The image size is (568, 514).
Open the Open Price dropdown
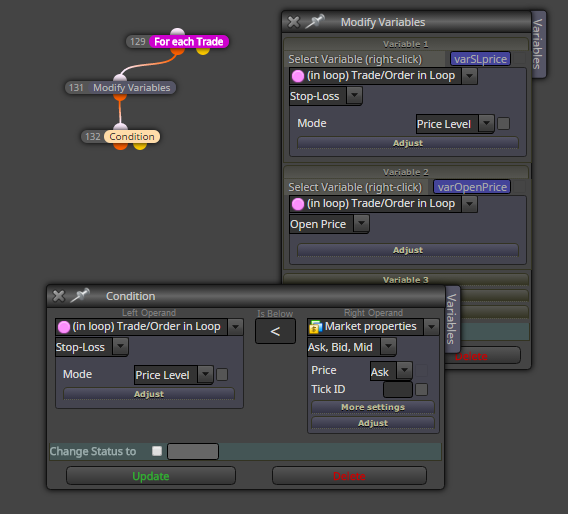click(x=361, y=223)
